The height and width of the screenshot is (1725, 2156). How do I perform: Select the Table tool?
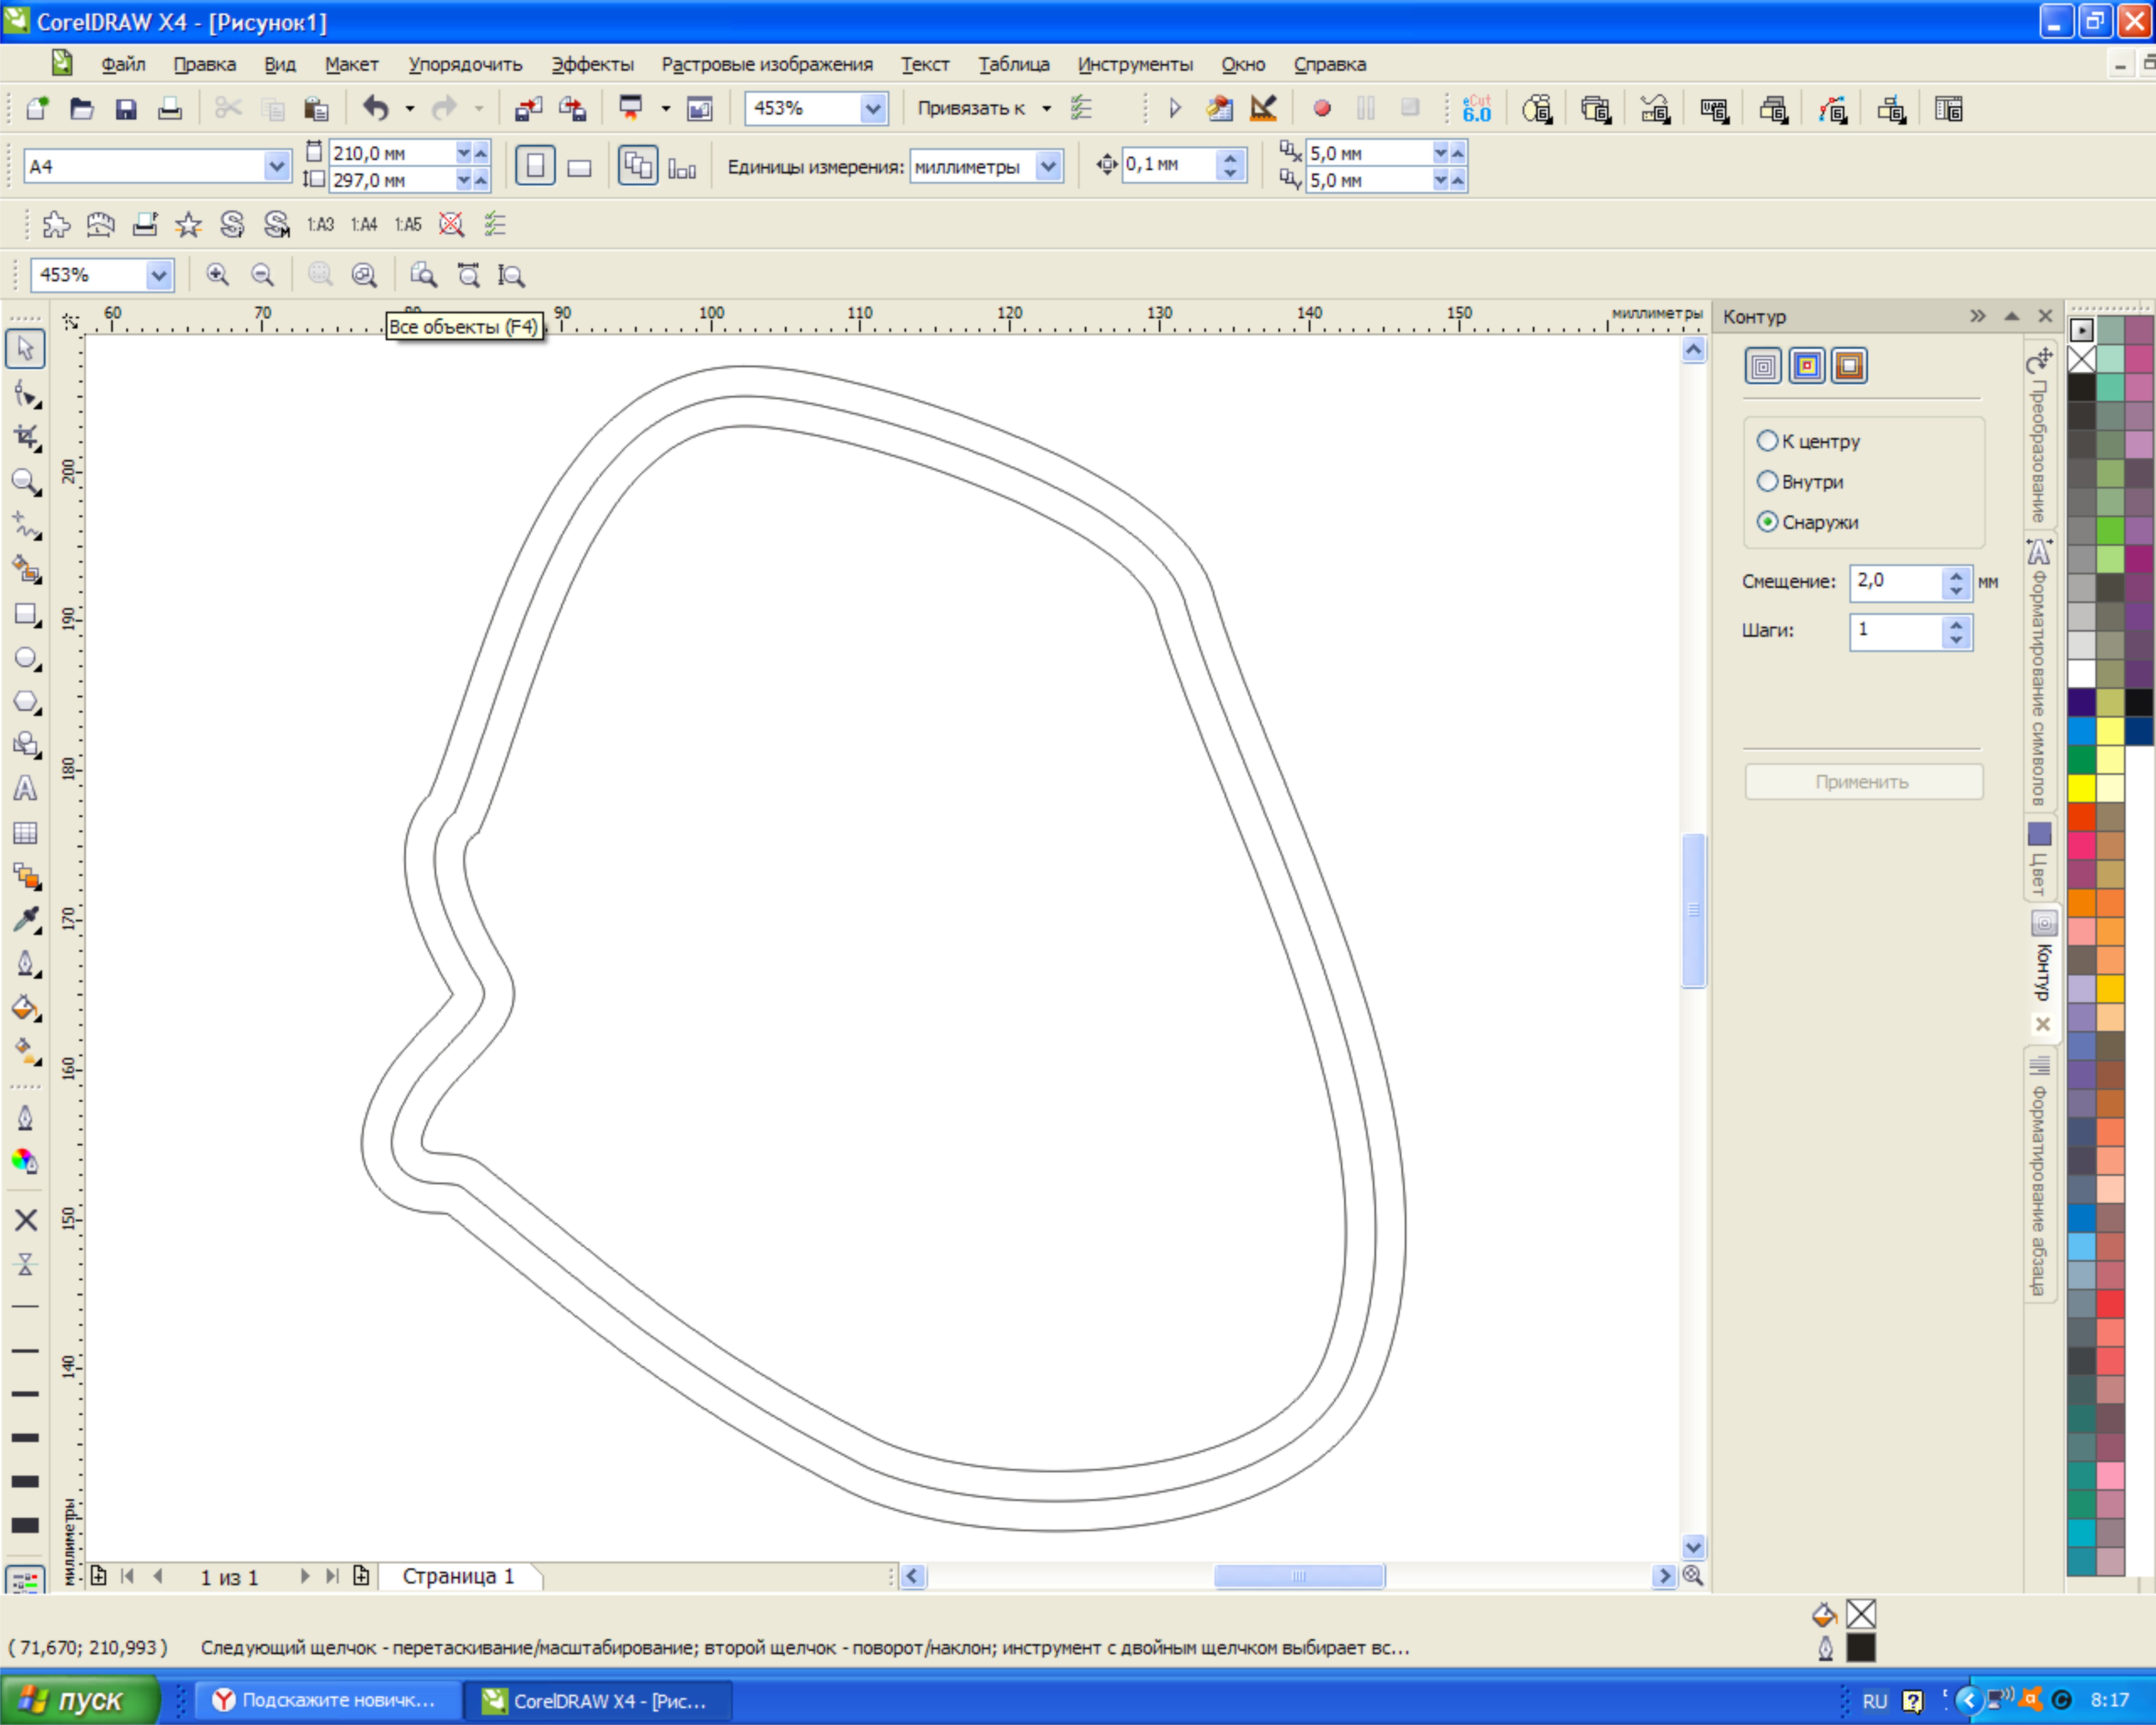(25, 833)
